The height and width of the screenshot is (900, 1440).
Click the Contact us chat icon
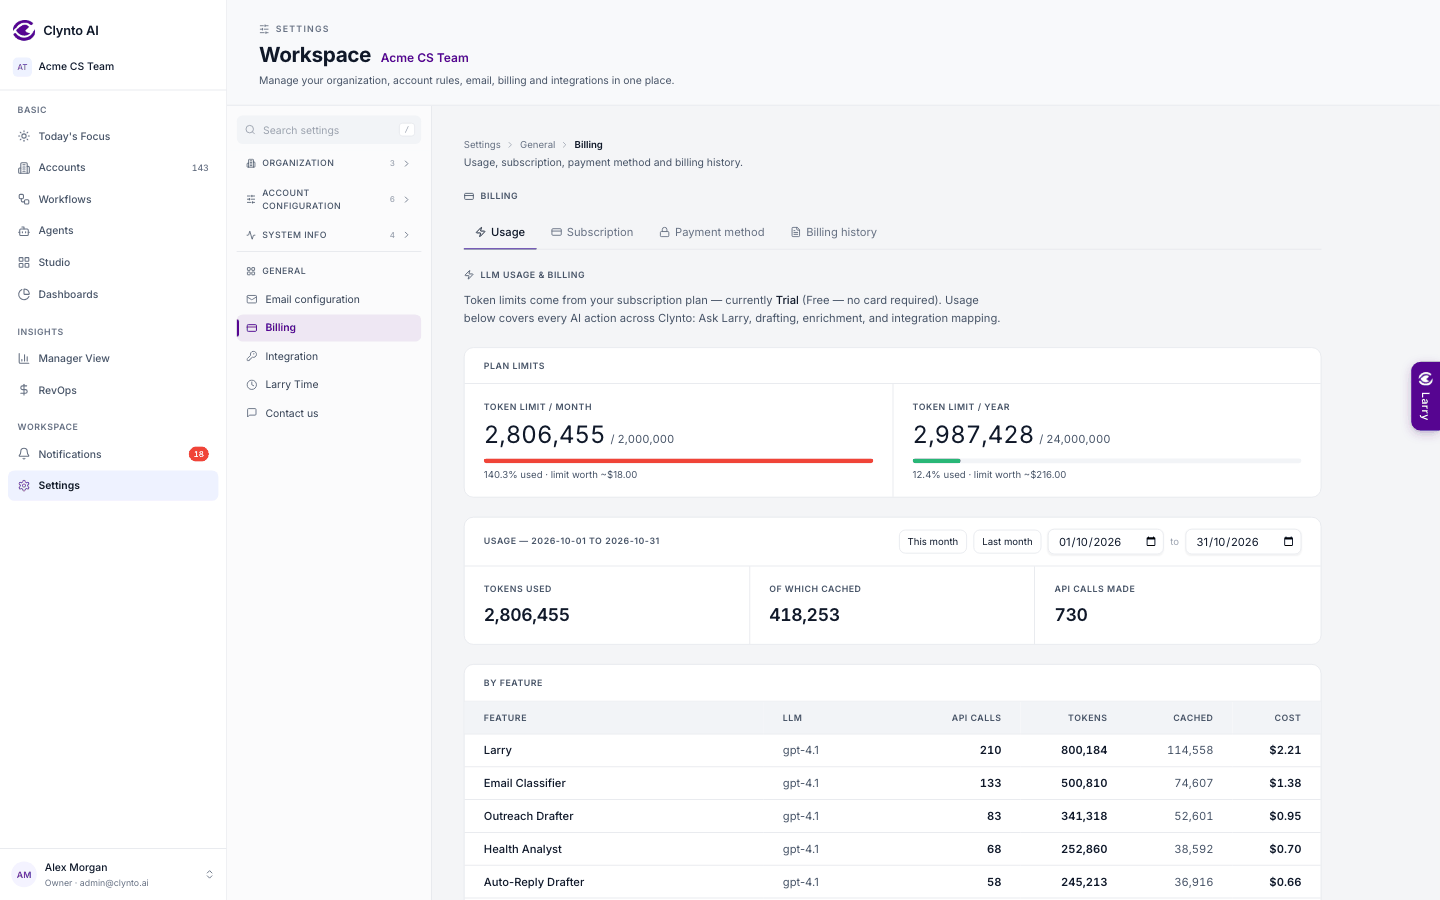(252, 413)
